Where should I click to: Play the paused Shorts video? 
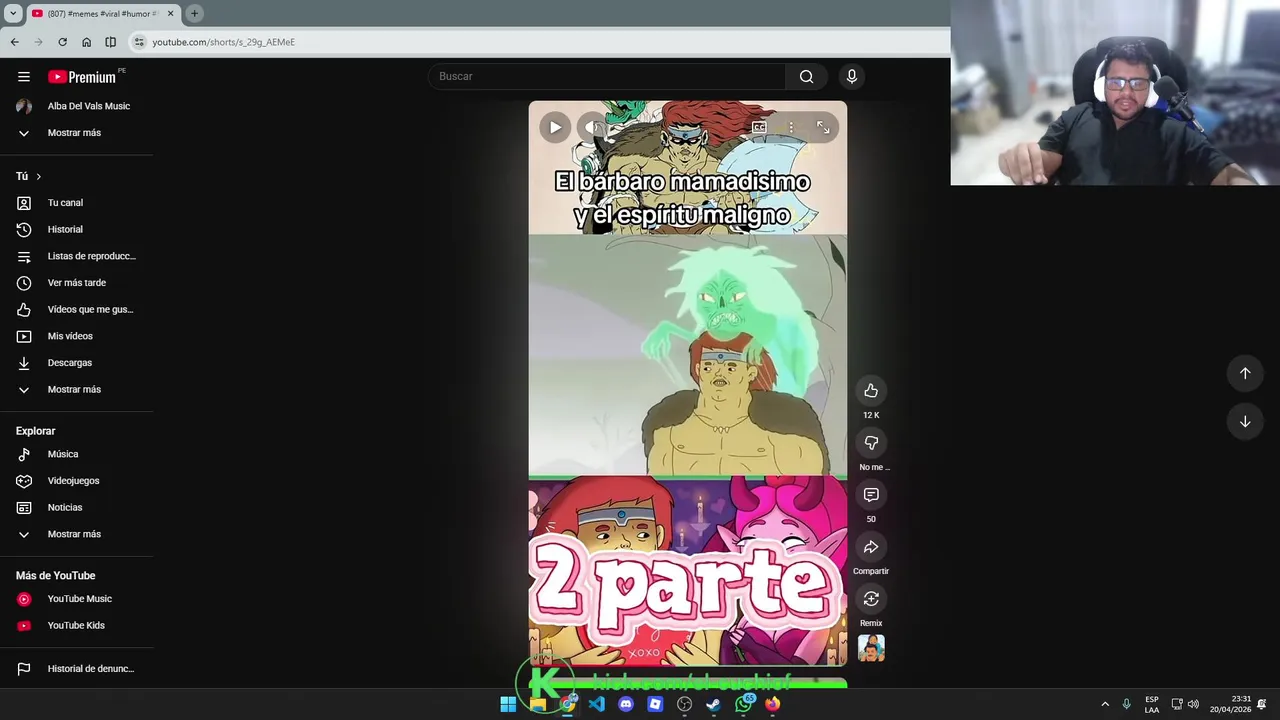(555, 127)
